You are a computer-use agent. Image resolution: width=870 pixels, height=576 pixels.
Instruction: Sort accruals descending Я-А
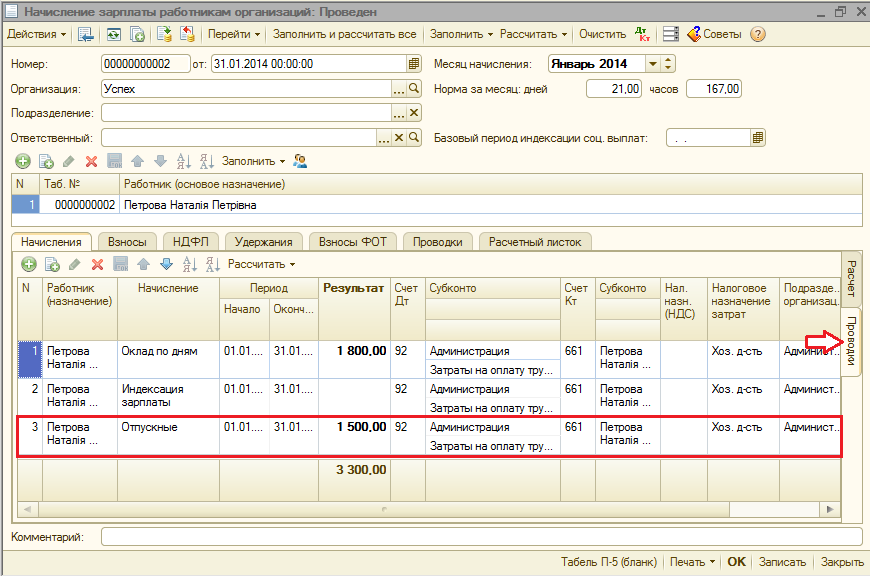coord(213,265)
